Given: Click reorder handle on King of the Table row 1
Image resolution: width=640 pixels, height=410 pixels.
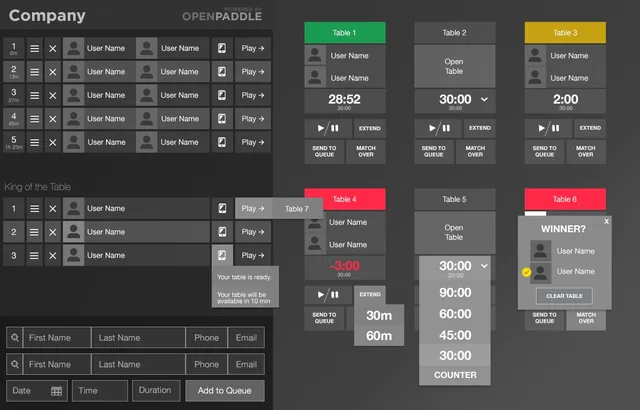Looking at the screenshot, I should tap(35, 208).
